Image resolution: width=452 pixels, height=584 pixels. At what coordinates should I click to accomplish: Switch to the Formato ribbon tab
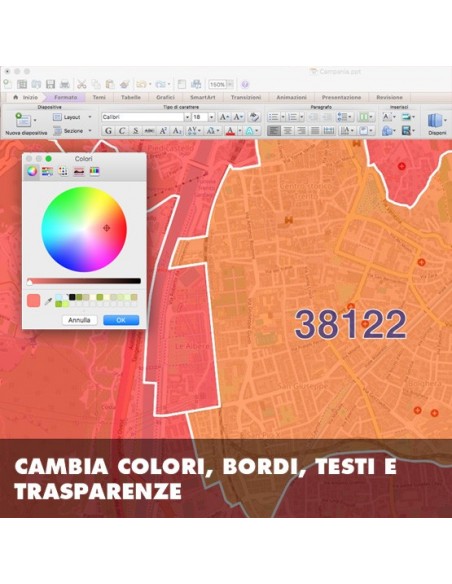pyautogui.click(x=65, y=97)
